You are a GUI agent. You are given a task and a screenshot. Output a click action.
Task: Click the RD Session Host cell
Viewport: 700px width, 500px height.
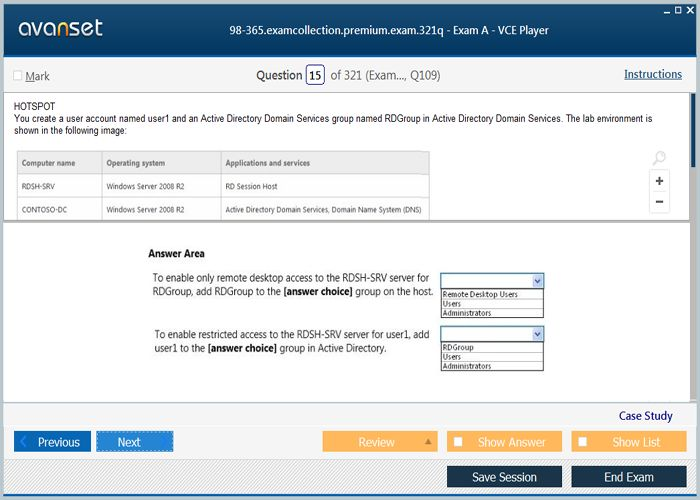325,186
